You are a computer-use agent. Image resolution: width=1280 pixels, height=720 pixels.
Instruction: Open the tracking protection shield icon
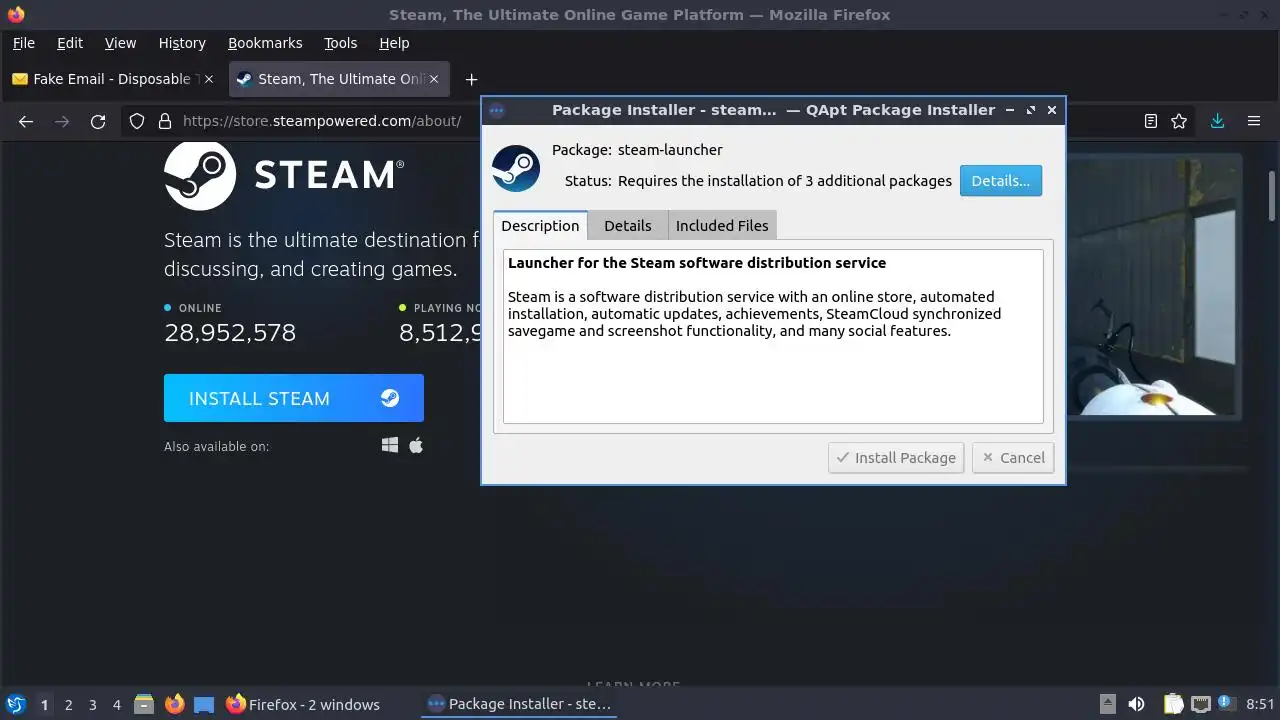(139, 121)
